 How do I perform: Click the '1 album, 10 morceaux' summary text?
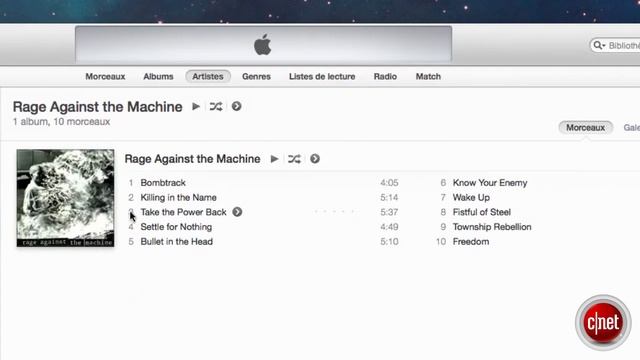[x=61, y=122]
